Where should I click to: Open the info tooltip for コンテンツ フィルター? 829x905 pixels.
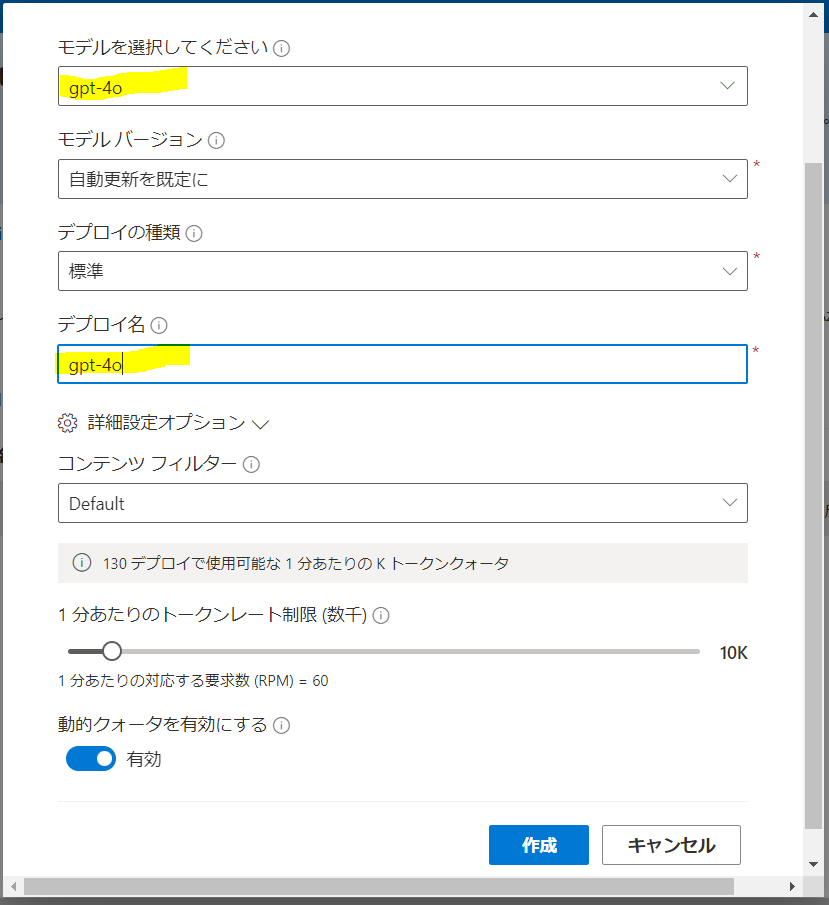(x=252, y=464)
